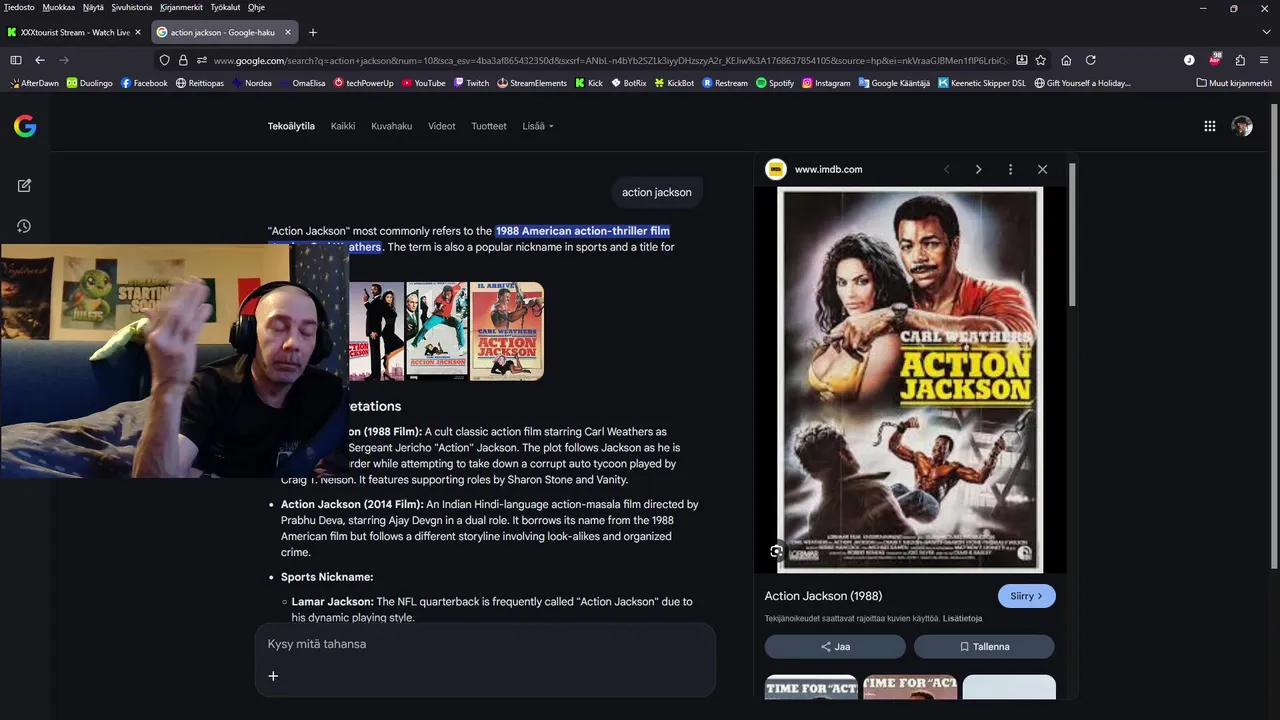This screenshot has width=1280, height=720.
Task: Reload the current page
Action: (1091, 60)
